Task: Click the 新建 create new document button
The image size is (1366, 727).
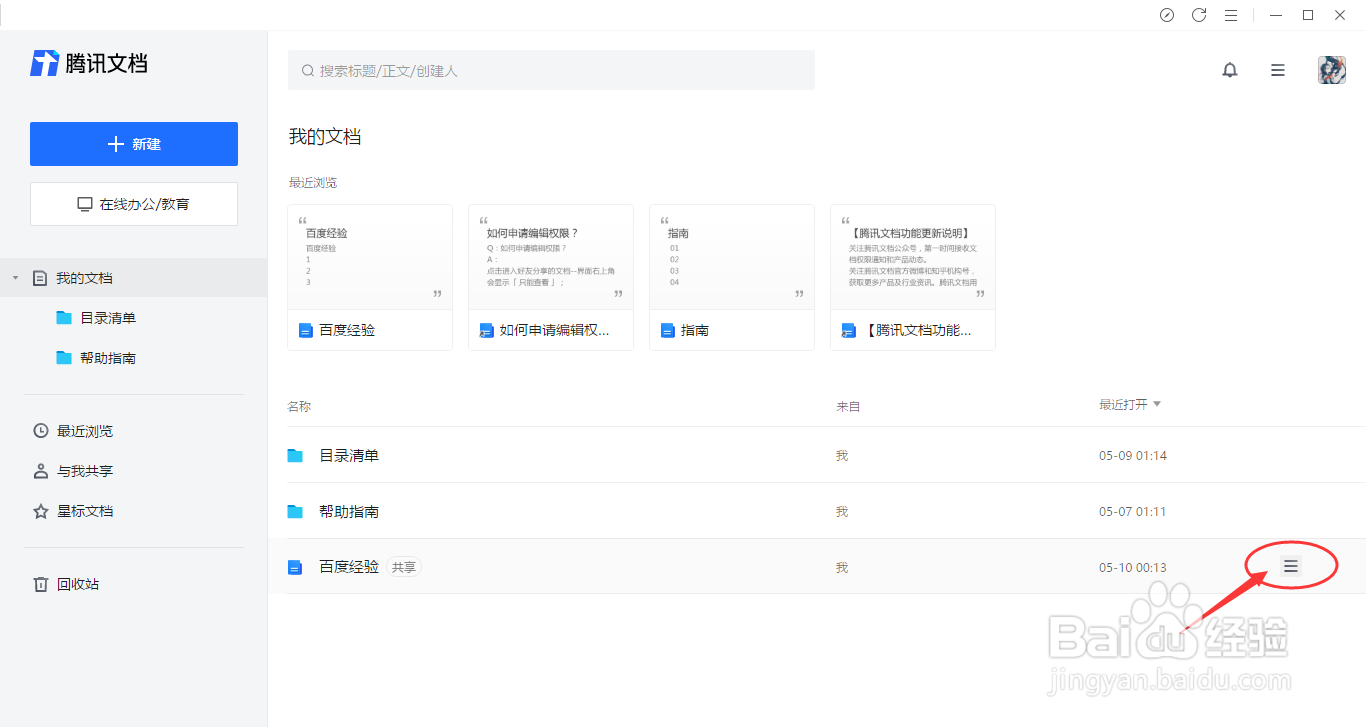Action: coord(133,143)
